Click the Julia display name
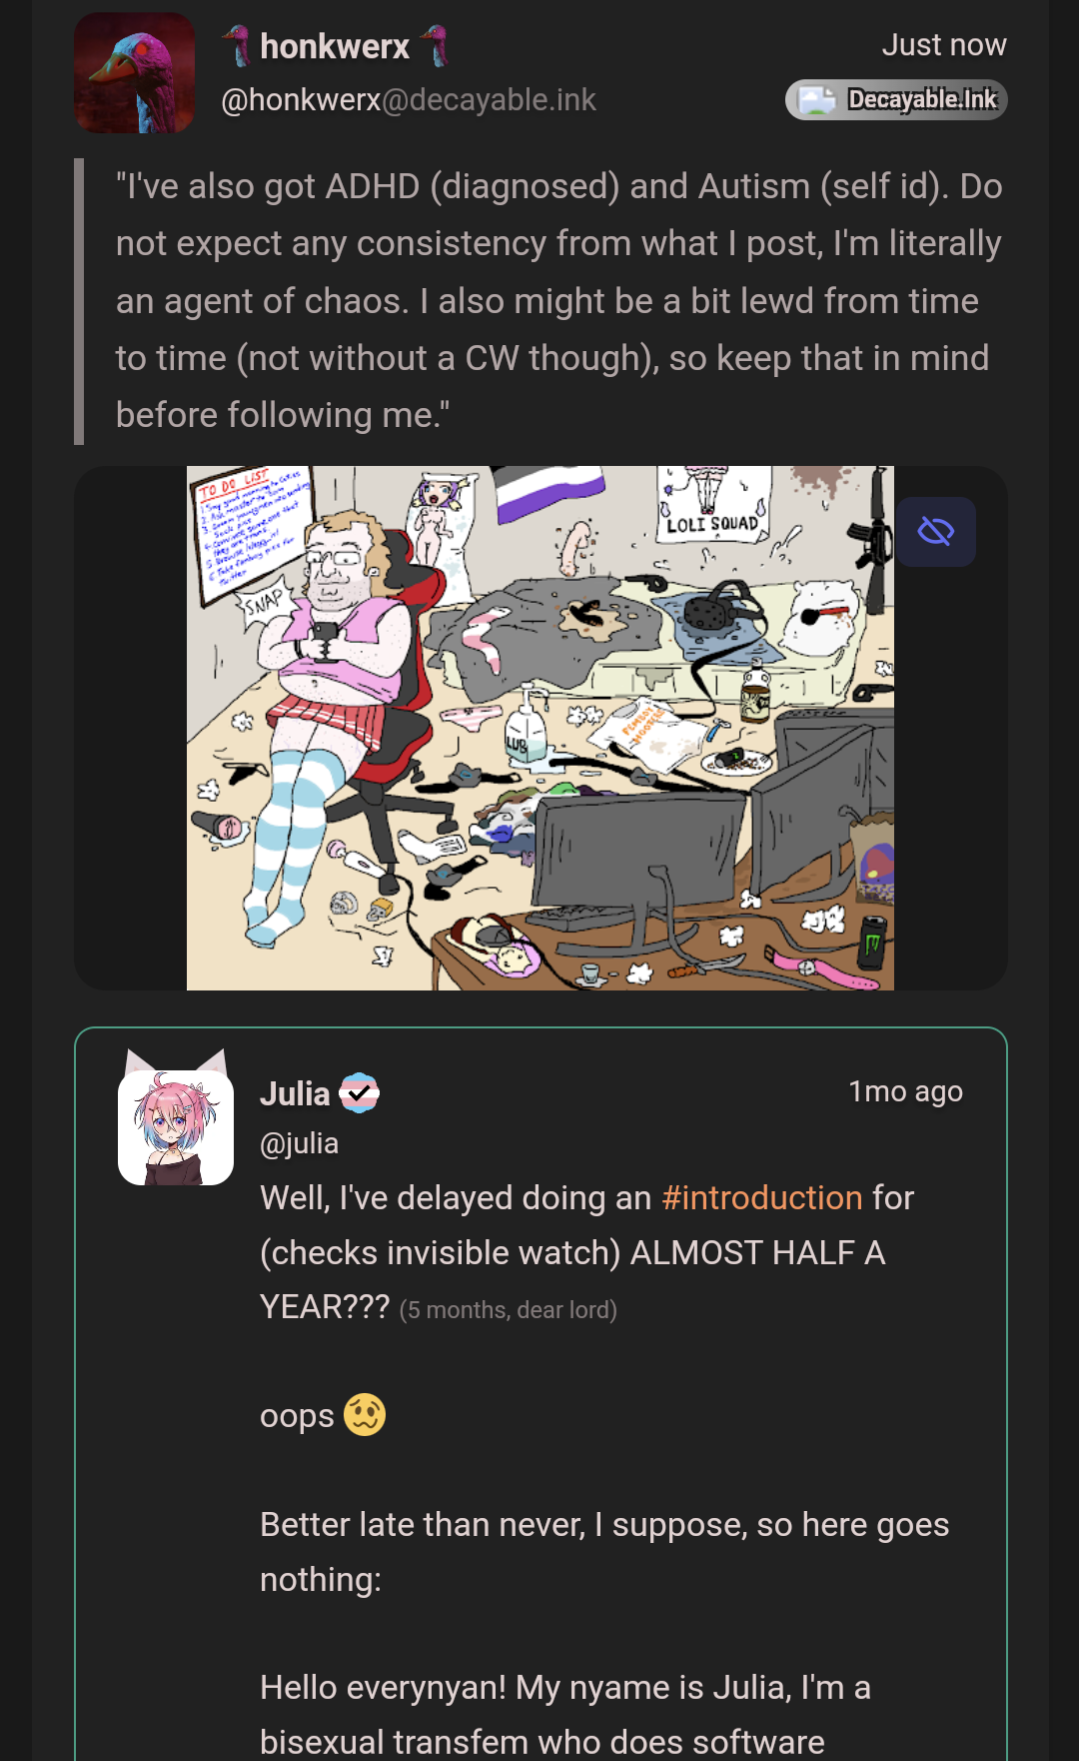This screenshot has height=1761, width=1079. [x=295, y=1093]
